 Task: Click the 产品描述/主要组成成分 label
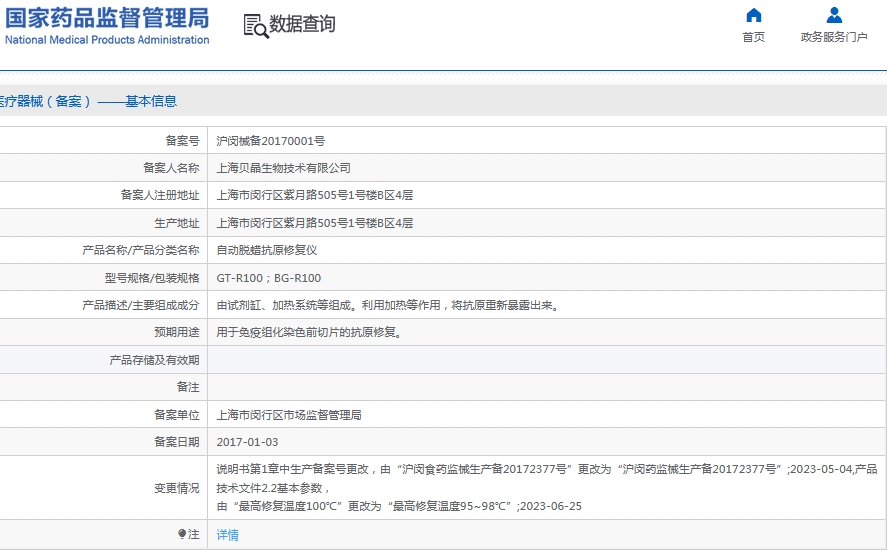pyautogui.click(x=140, y=305)
